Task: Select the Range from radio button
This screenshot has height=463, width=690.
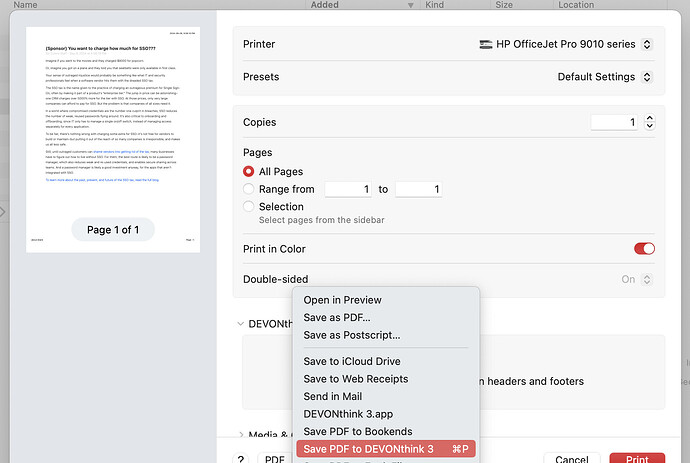Action: 249,189
